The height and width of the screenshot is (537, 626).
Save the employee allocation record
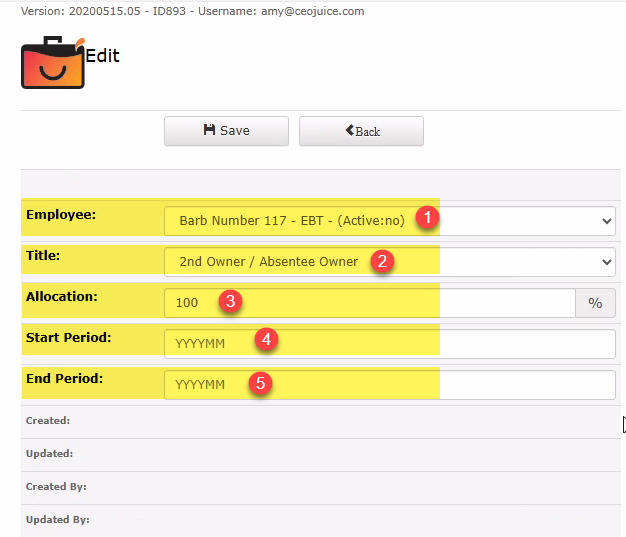pyautogui.click(x=226, y=131)
